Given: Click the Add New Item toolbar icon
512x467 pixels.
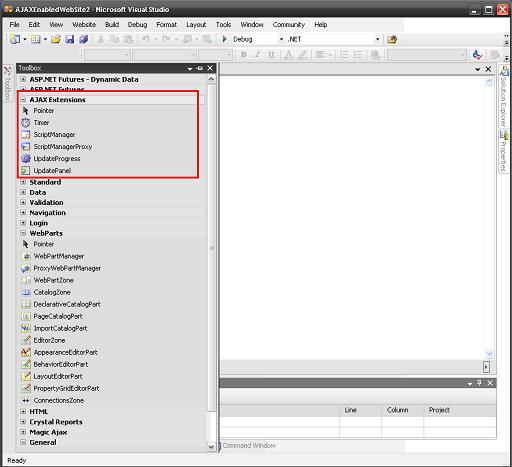Looking at the screenshot, I should click(36, 39).
